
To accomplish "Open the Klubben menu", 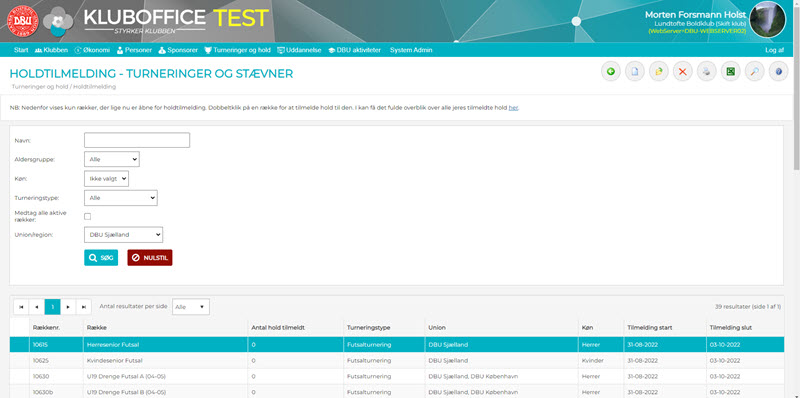I will (x=52, y=50).
